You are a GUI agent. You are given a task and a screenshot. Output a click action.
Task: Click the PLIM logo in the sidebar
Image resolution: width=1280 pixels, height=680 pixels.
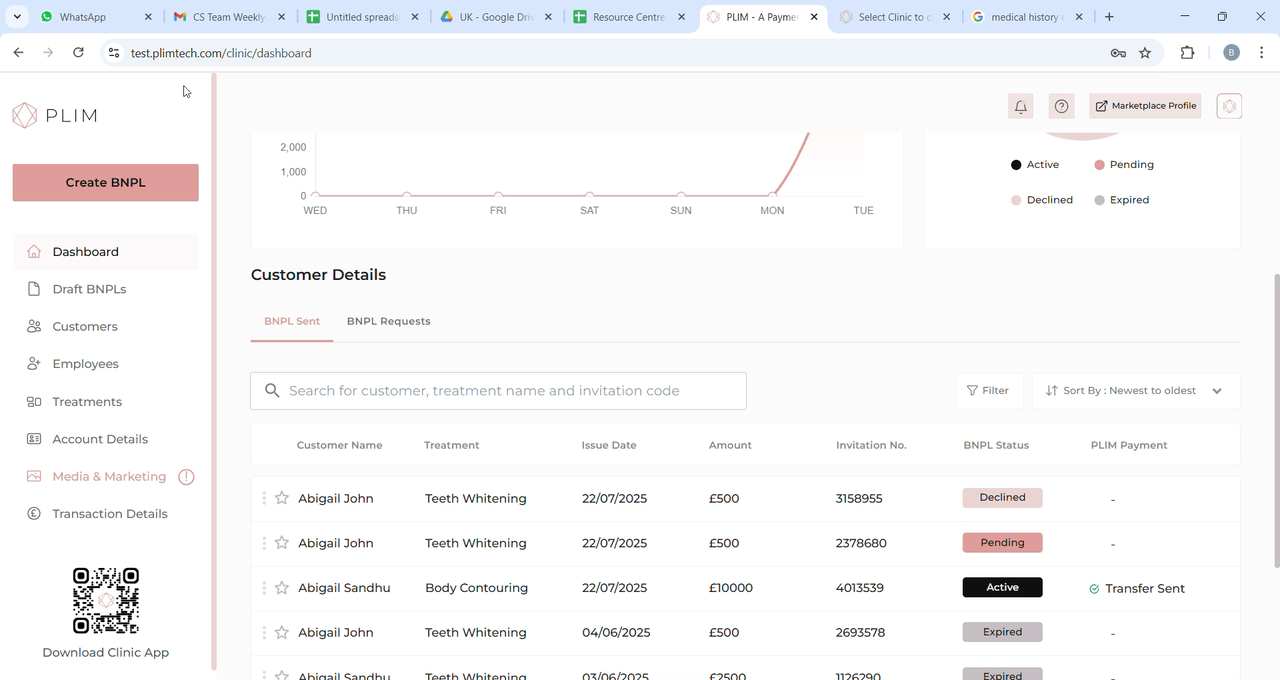(x=55, y=115)
